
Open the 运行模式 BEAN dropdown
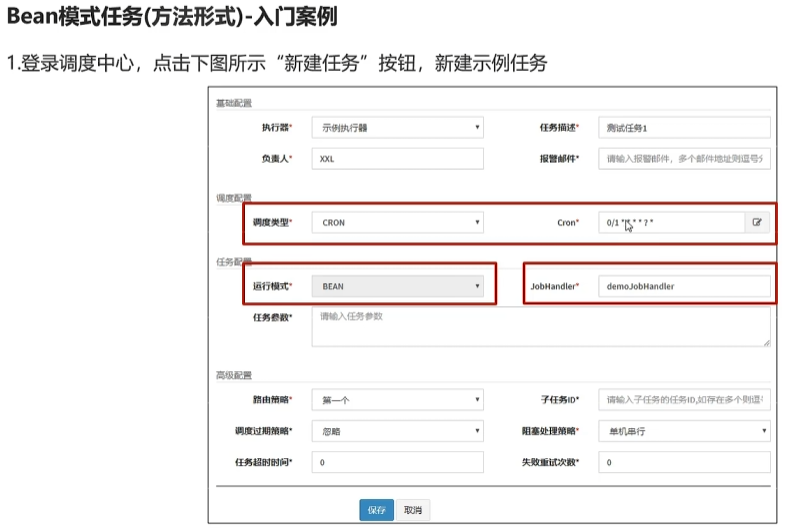pyautogui.click(x=397, y=286)
